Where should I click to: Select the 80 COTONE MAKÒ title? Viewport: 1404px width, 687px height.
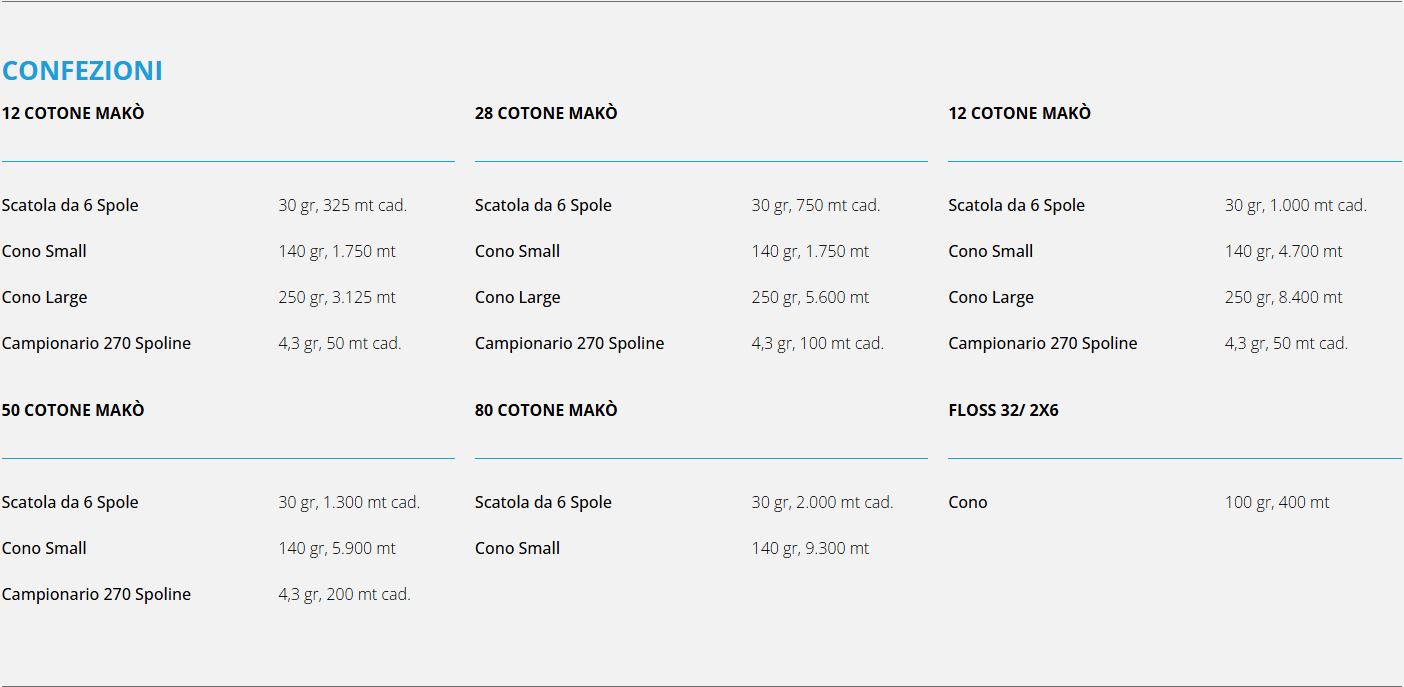point(546,410)
